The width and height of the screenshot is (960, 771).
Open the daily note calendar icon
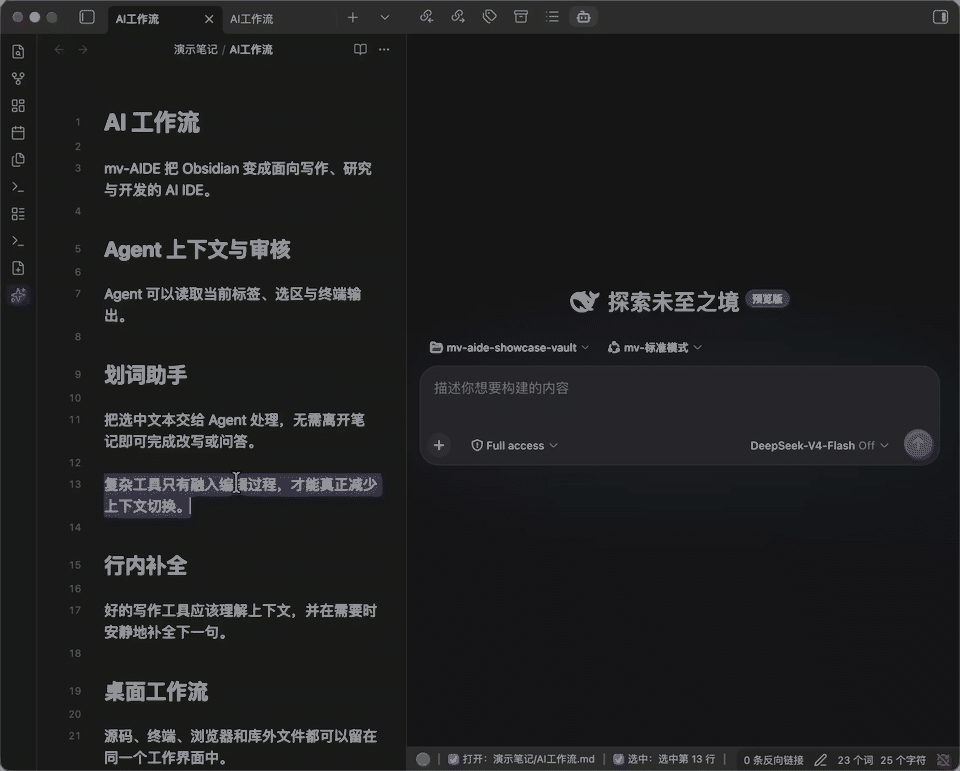(x=18, y=133)
